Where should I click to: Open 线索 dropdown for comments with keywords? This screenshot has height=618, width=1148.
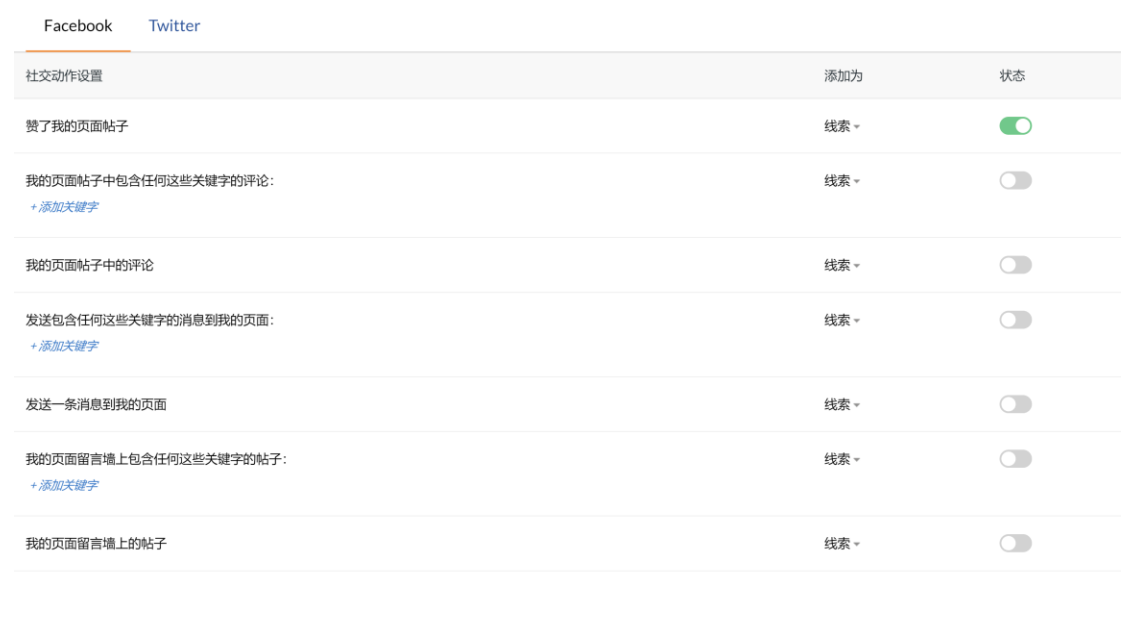842,181
